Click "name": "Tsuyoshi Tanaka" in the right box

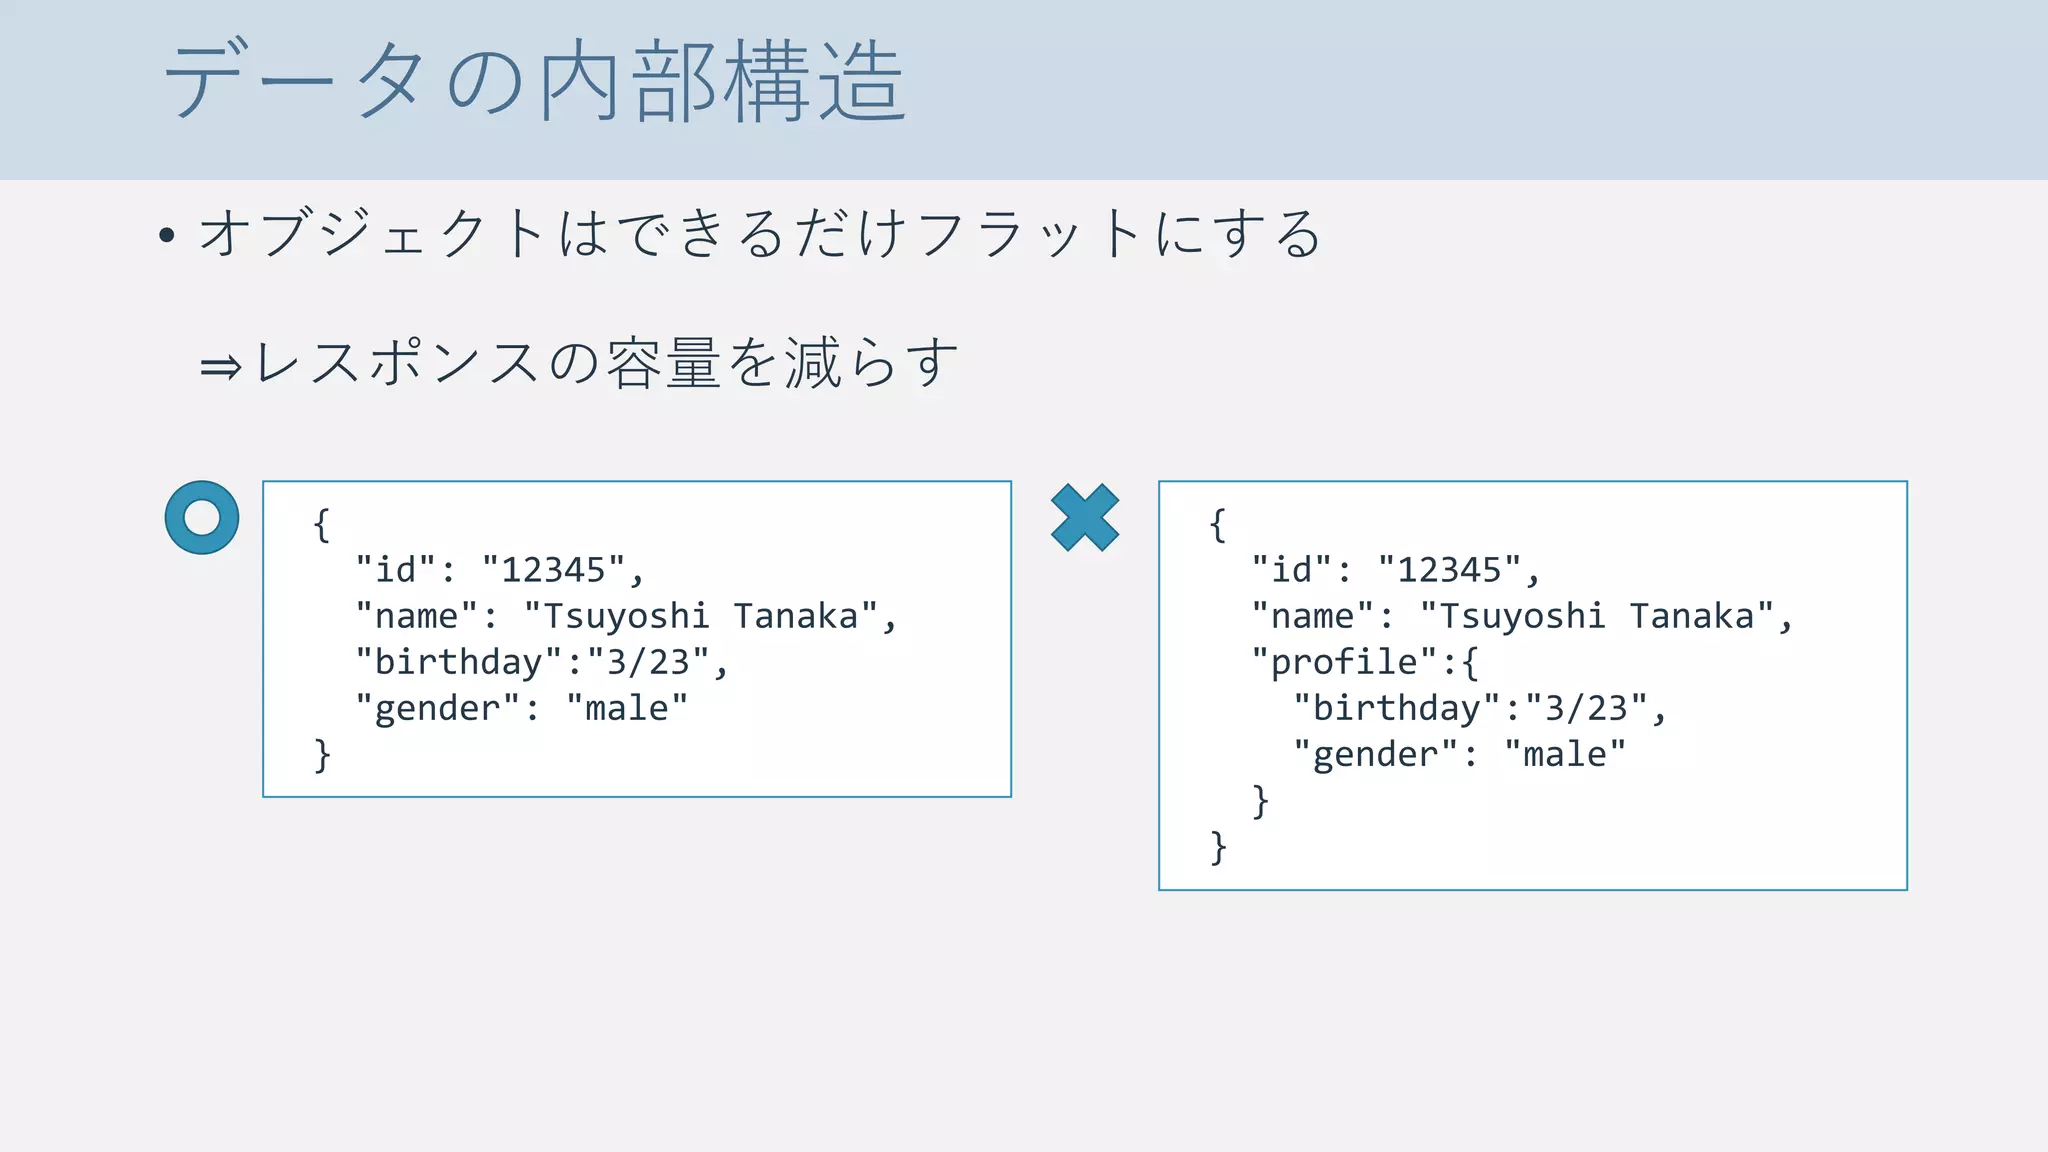point(1522,616)
